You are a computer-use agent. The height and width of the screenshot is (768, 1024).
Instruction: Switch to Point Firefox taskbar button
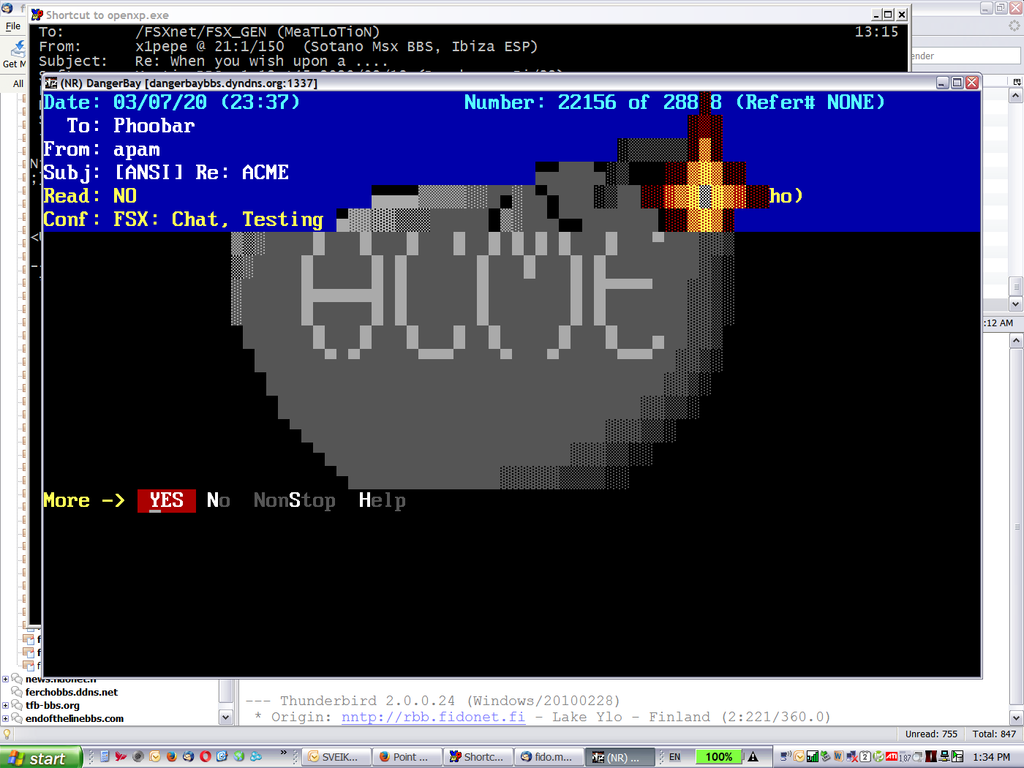(408, 757)
